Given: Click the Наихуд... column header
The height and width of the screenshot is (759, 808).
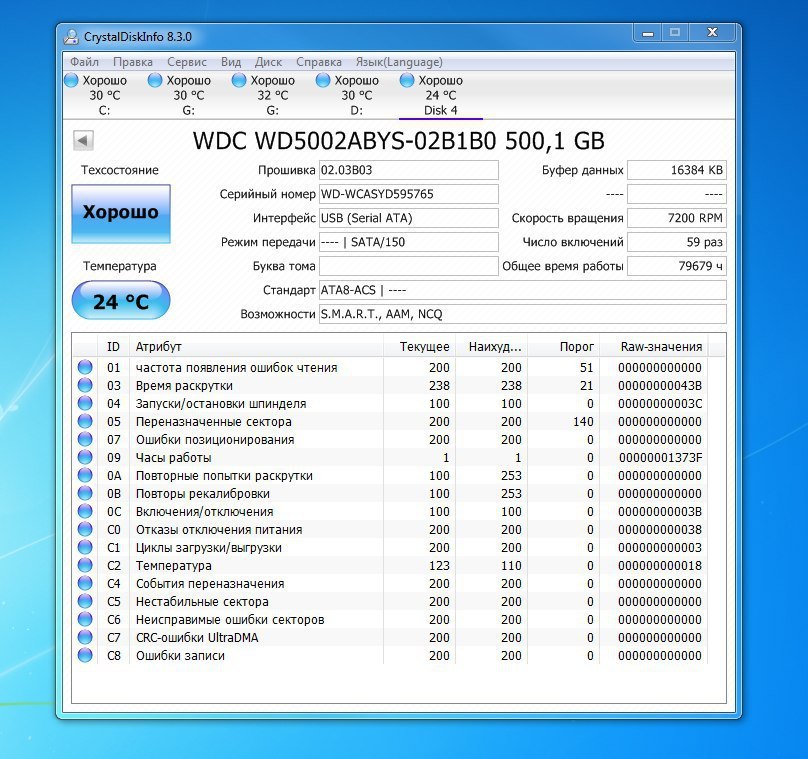Looking at the screenshot, I should coord(491,347).
